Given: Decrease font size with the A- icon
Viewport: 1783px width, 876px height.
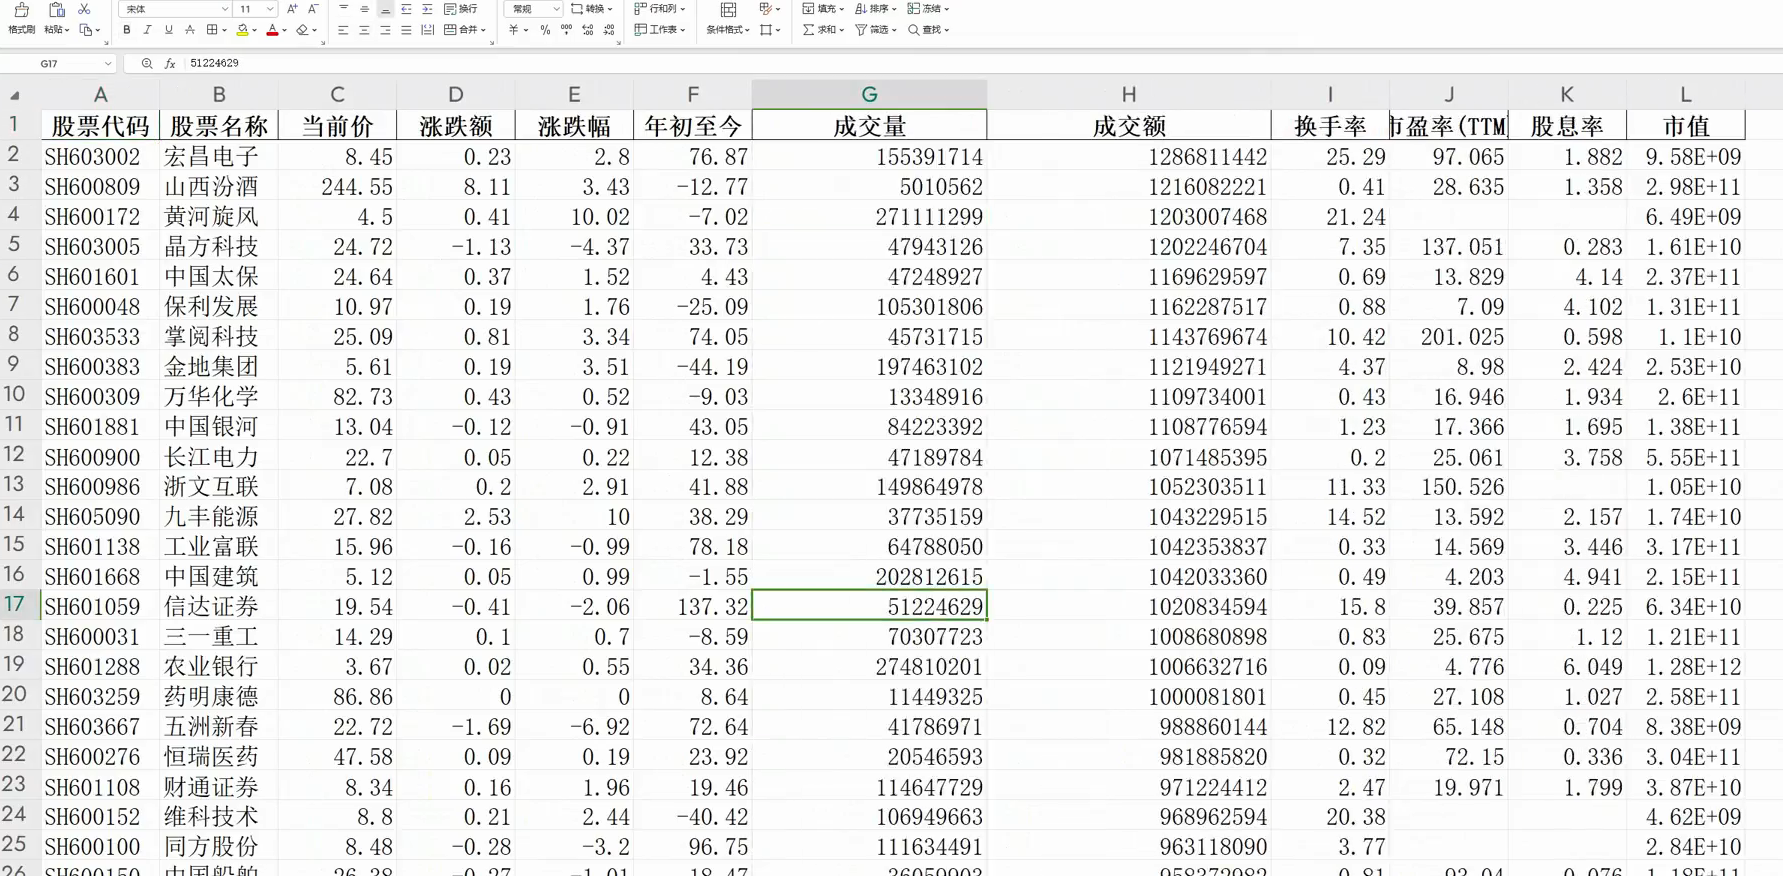Looking at the screenshot, I should coord(313,9).
